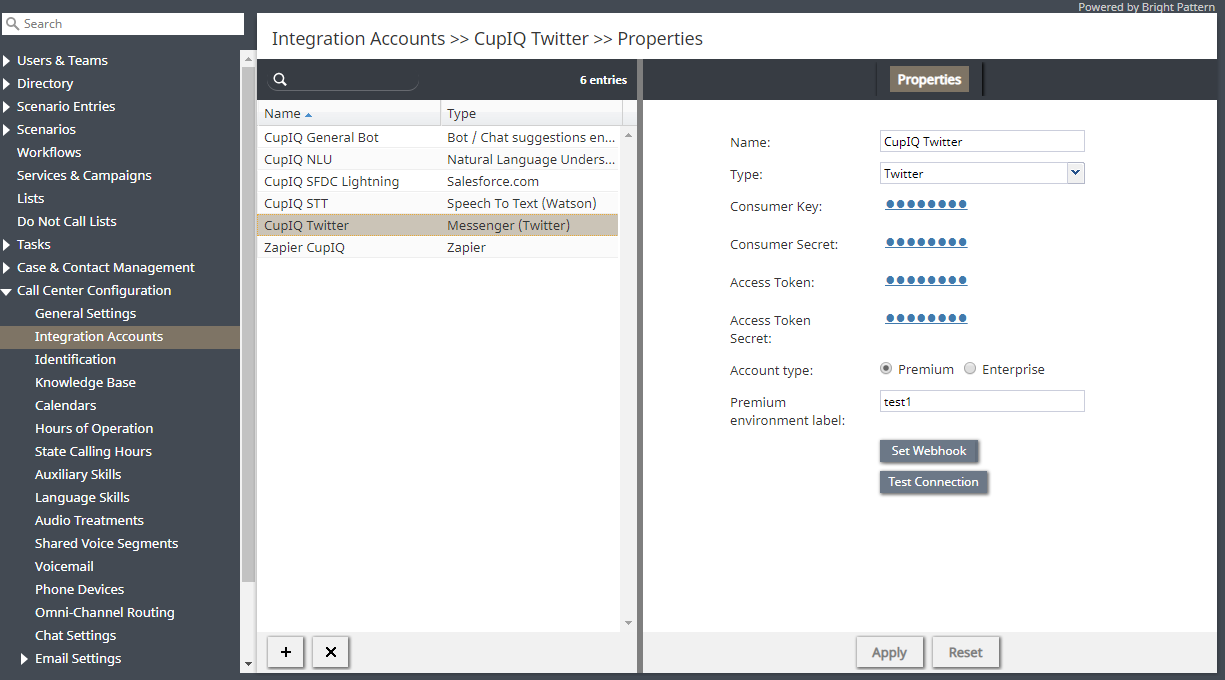This screenshot has height=680, width=1225.
Task: Expand the Email Settings submenu
Action: tap(25, 658)
